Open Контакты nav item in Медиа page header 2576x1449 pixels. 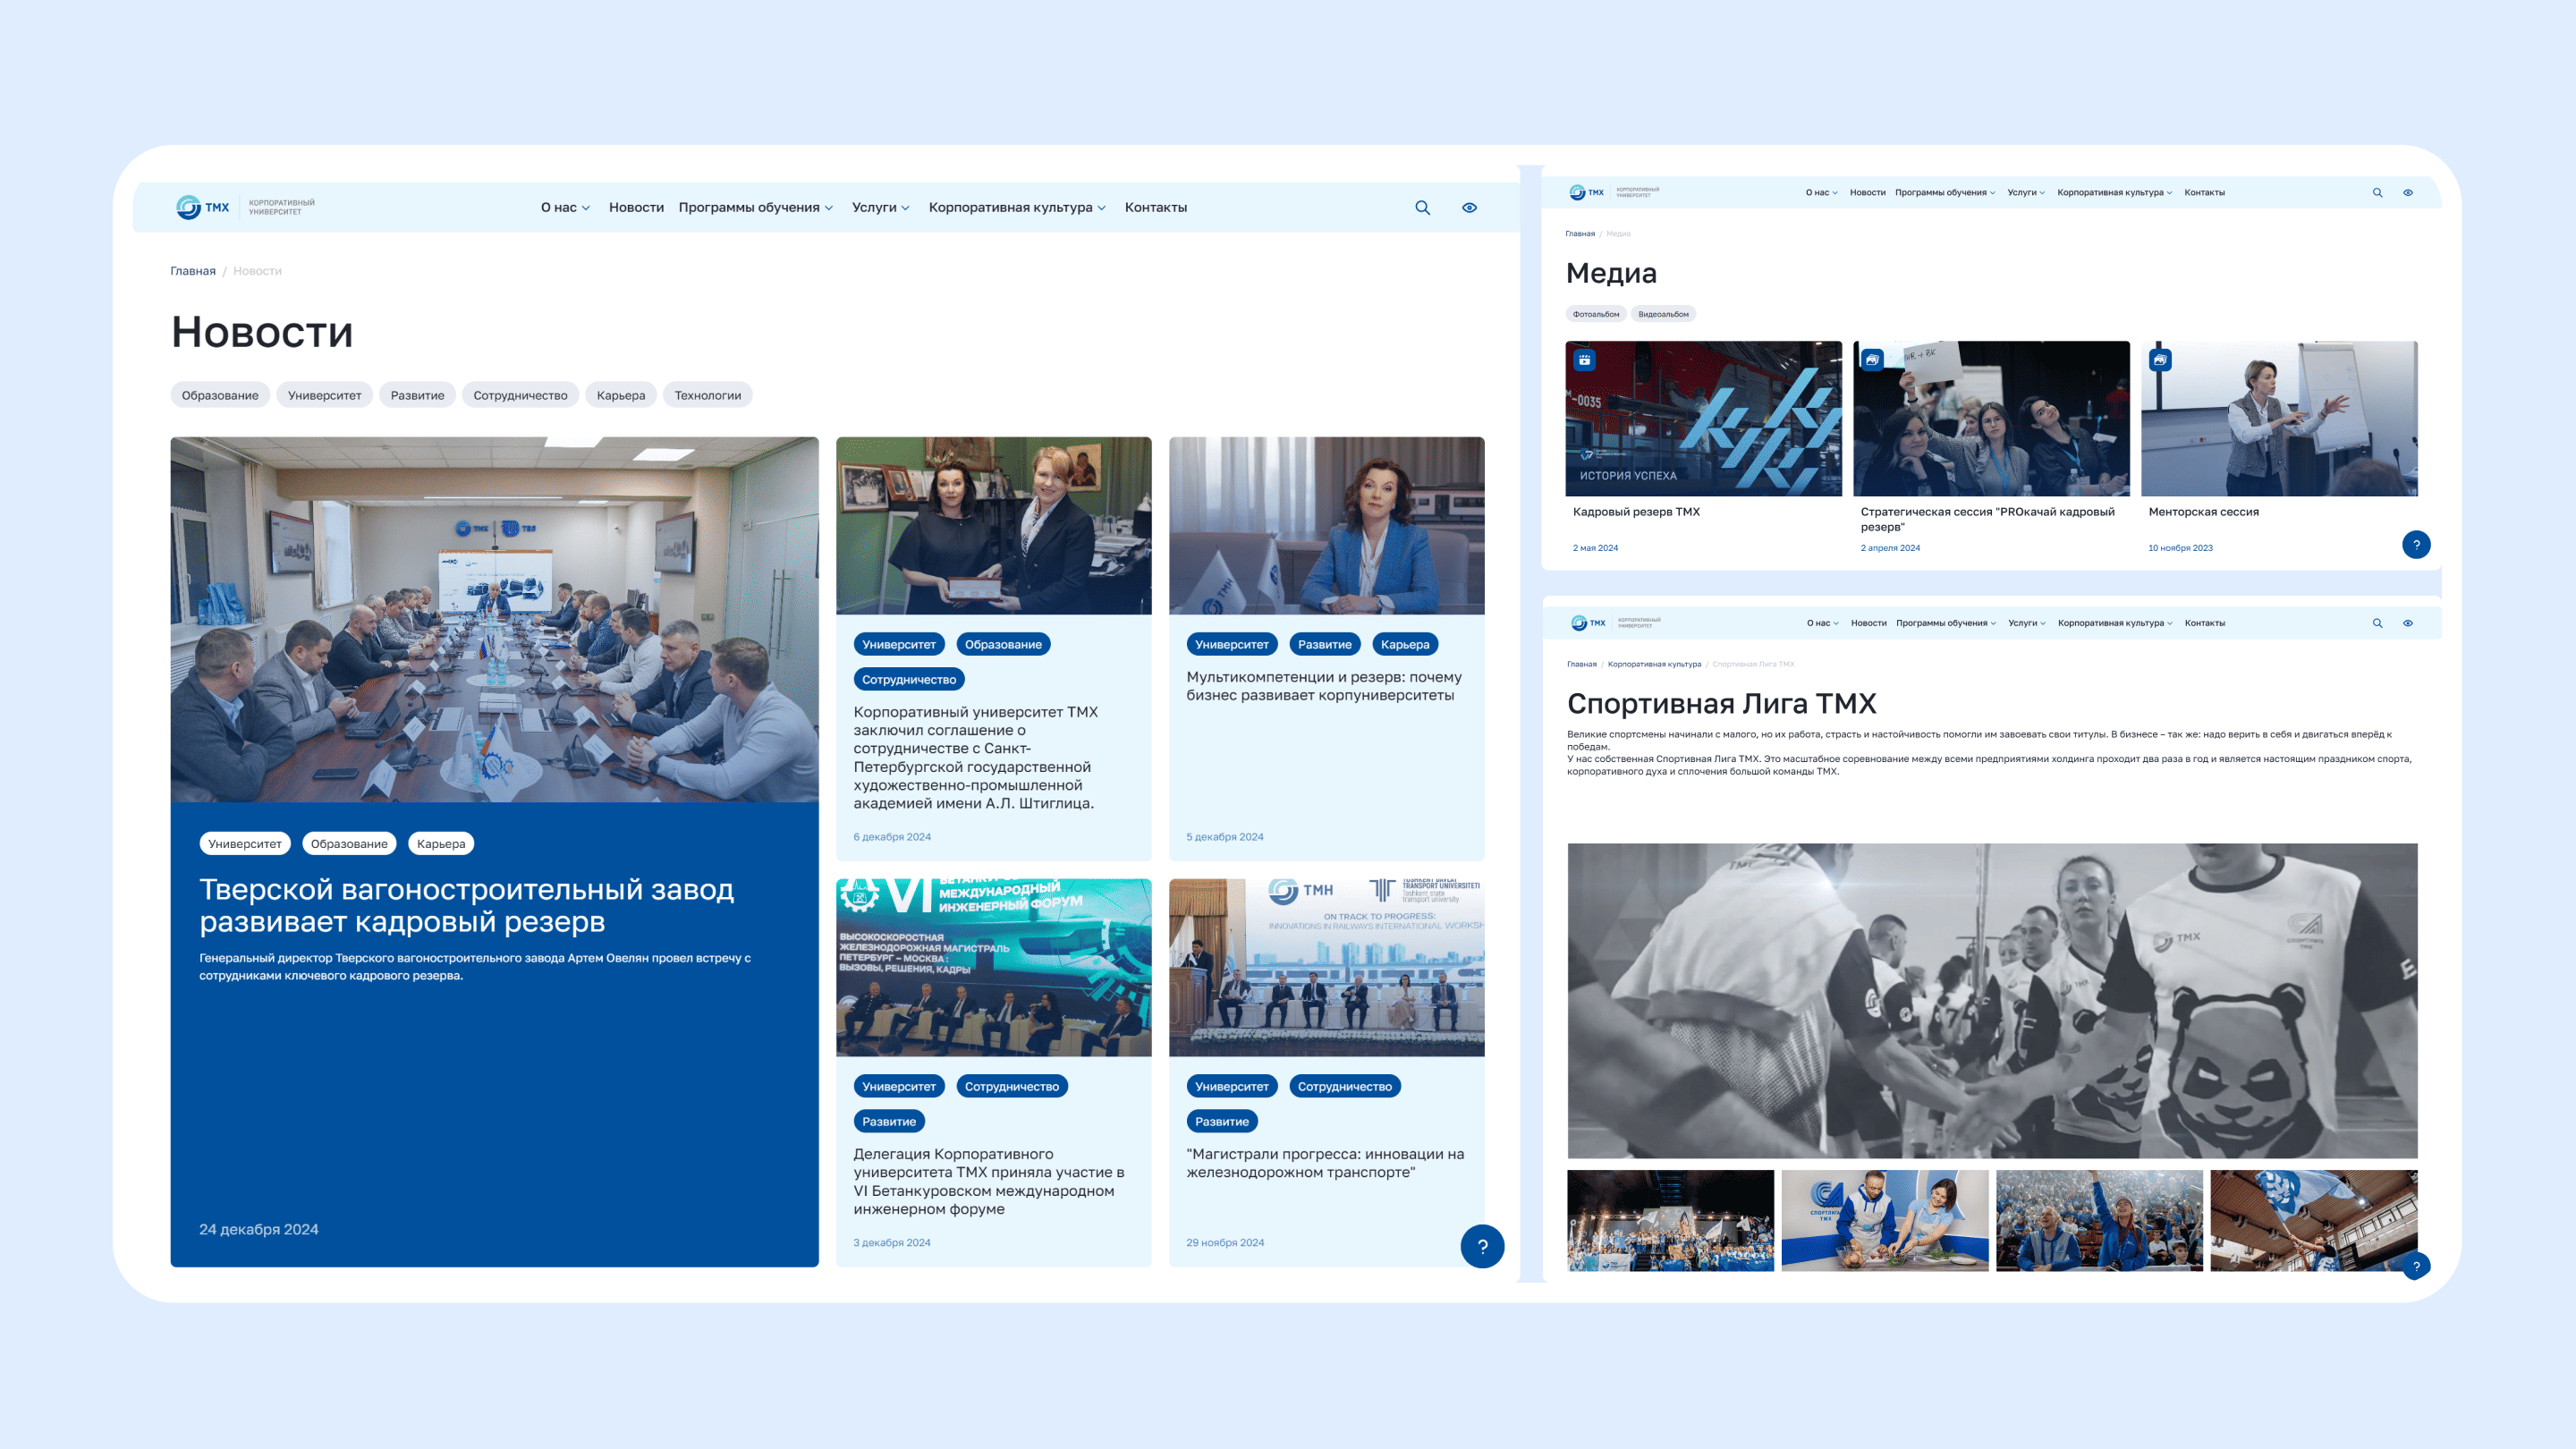[x=2204, y=193]
